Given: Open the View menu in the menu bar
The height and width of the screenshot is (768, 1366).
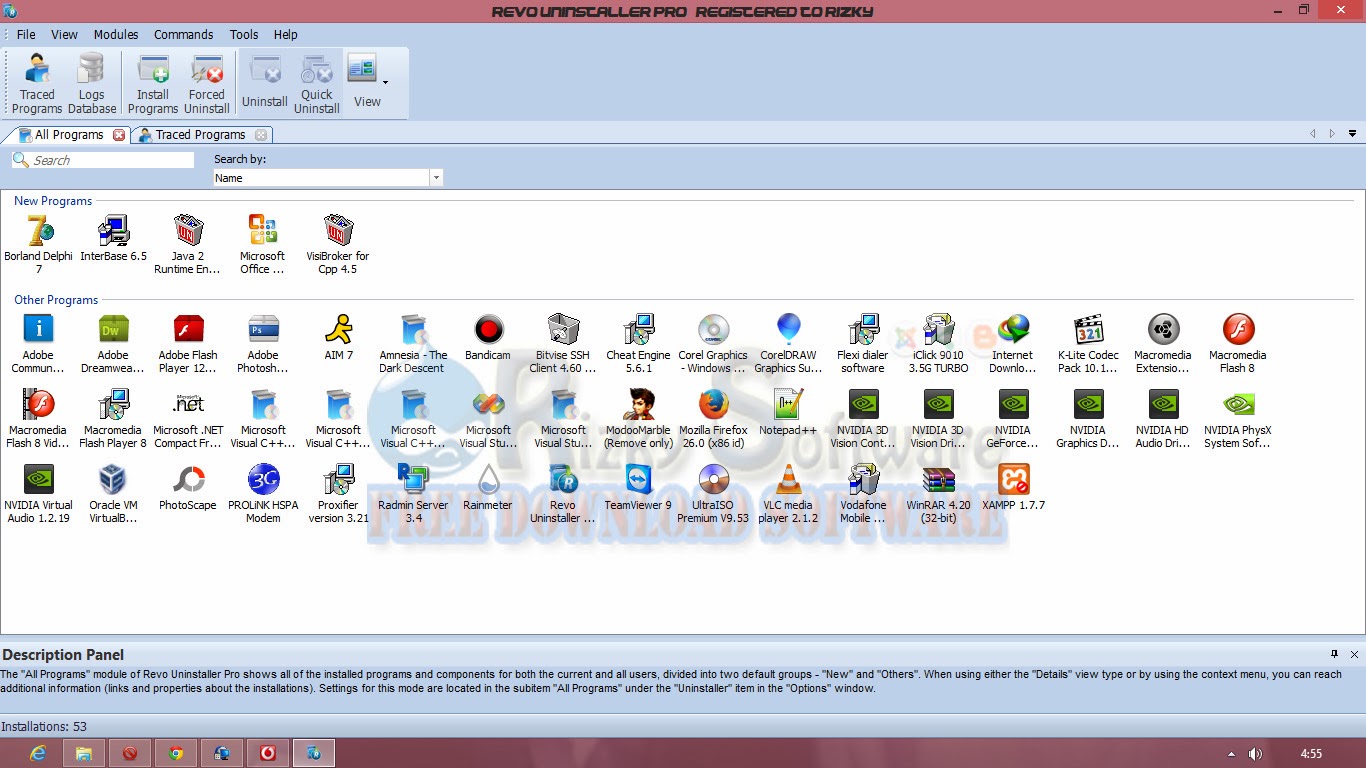Looking at the screenshot, I should (64, 34).
